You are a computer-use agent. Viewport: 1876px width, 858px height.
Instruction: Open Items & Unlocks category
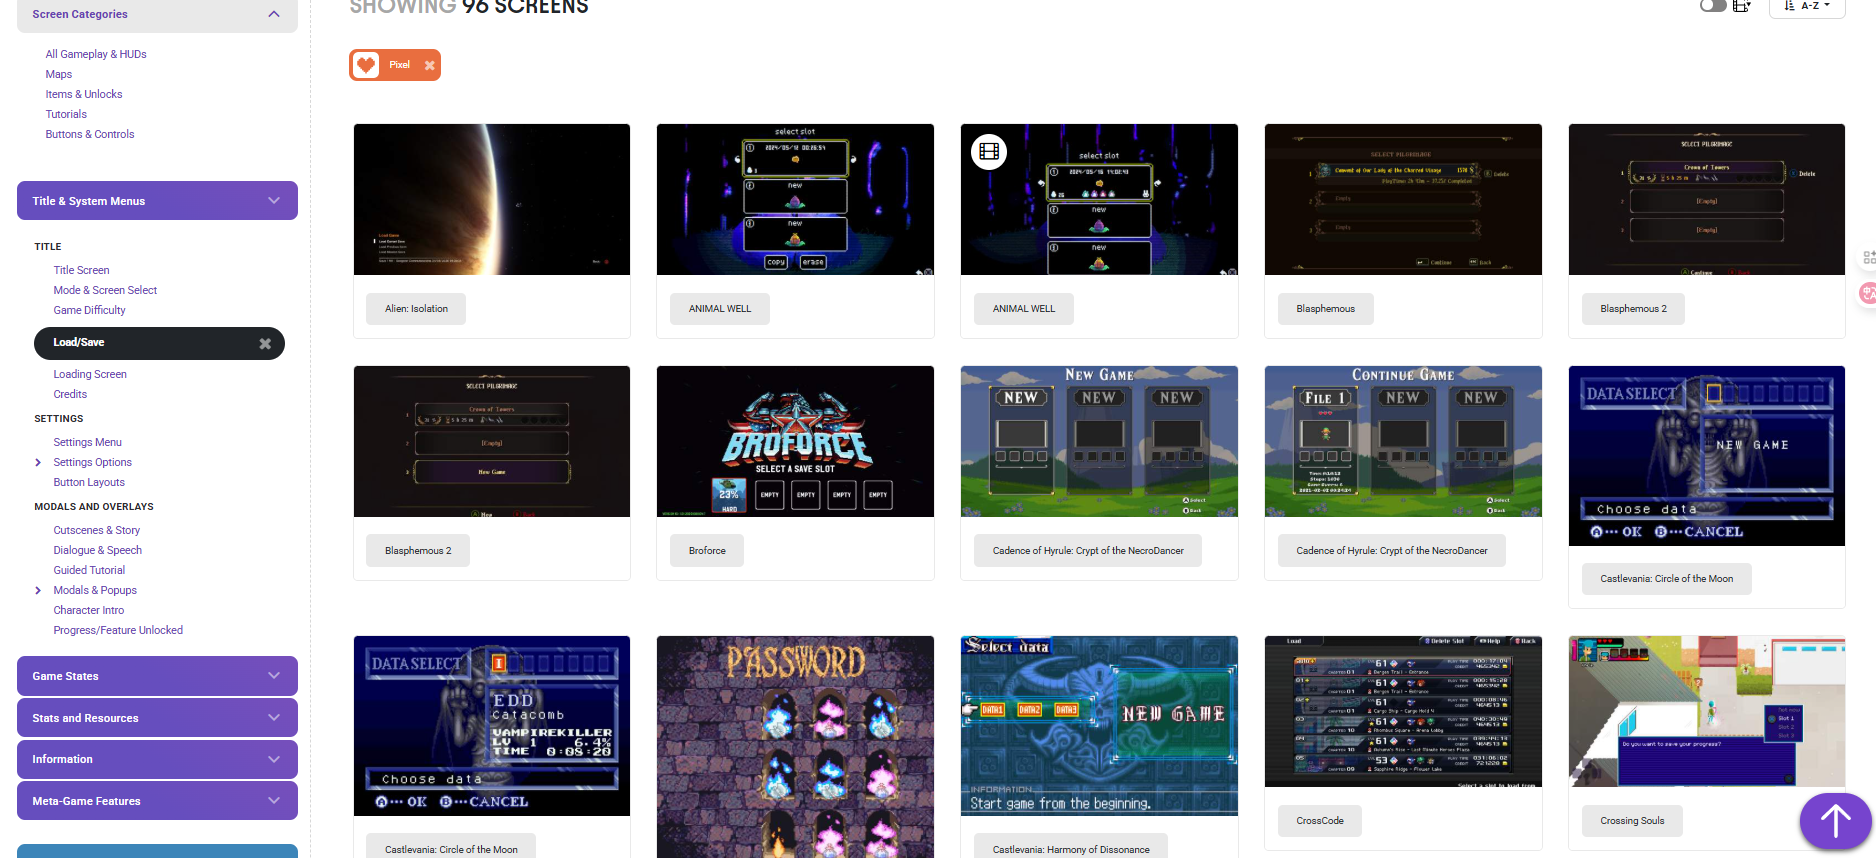[84, 94]
